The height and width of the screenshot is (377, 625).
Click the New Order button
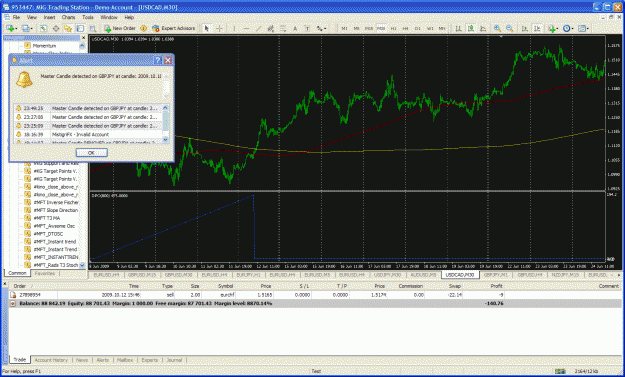(120, 28)
